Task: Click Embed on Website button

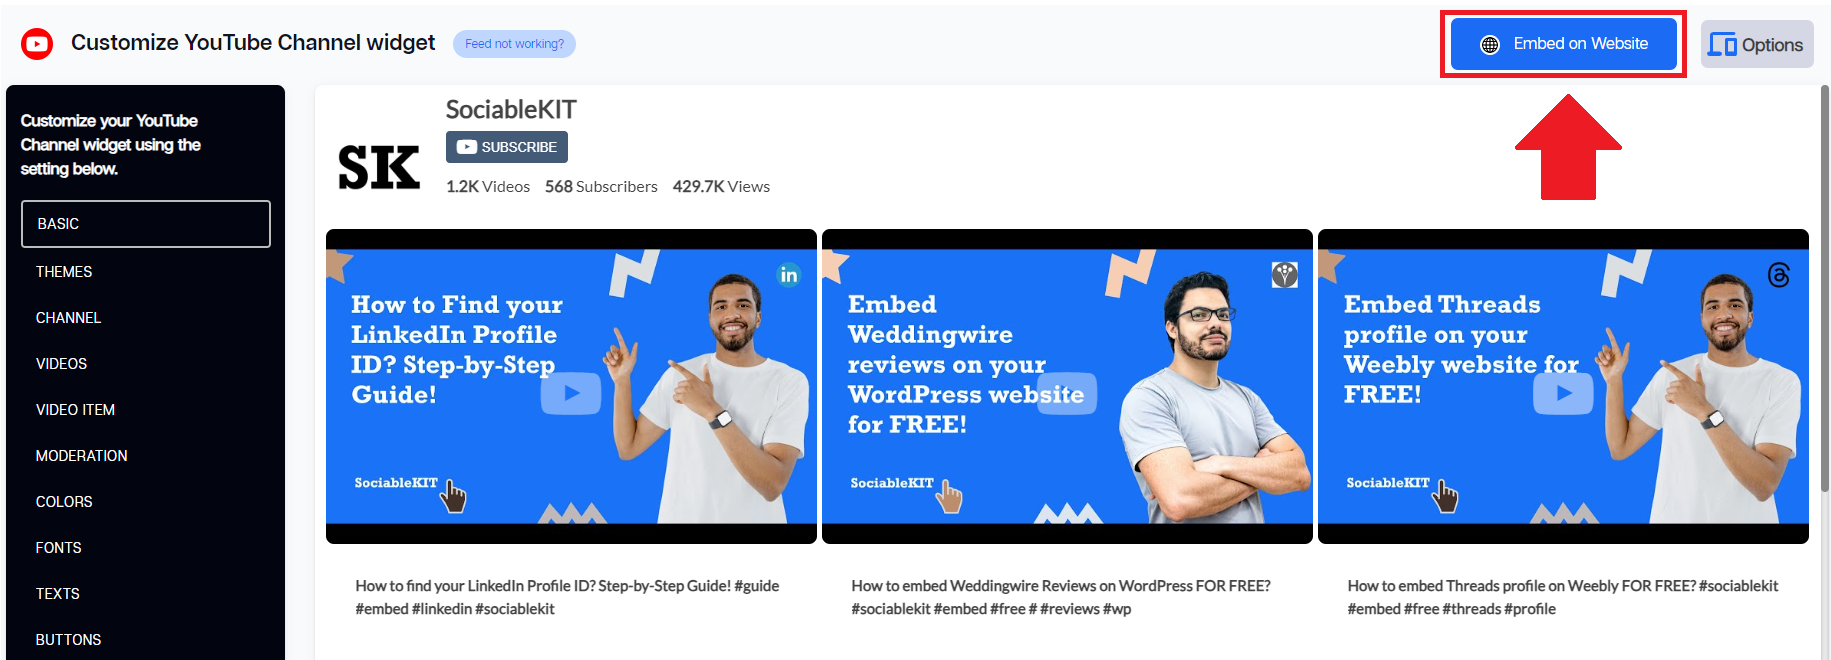Action: [1564, 44]
